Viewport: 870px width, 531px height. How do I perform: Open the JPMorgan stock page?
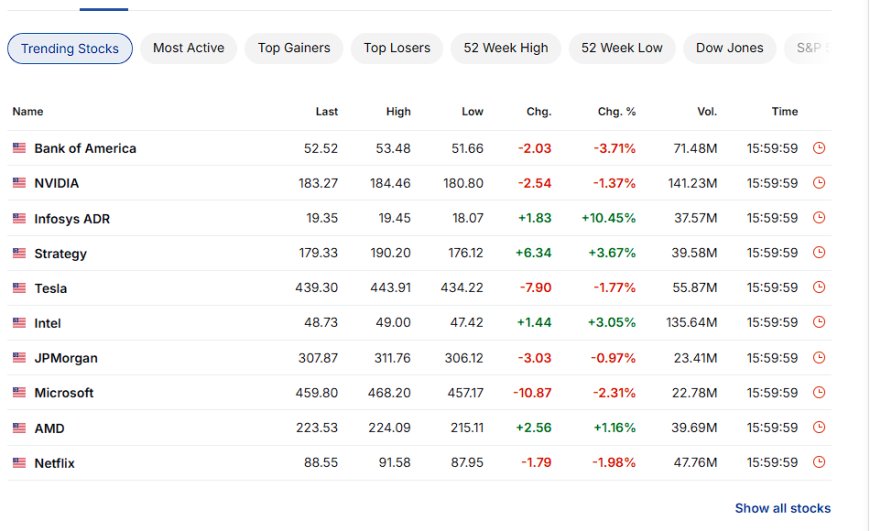(x=66, y=358)
